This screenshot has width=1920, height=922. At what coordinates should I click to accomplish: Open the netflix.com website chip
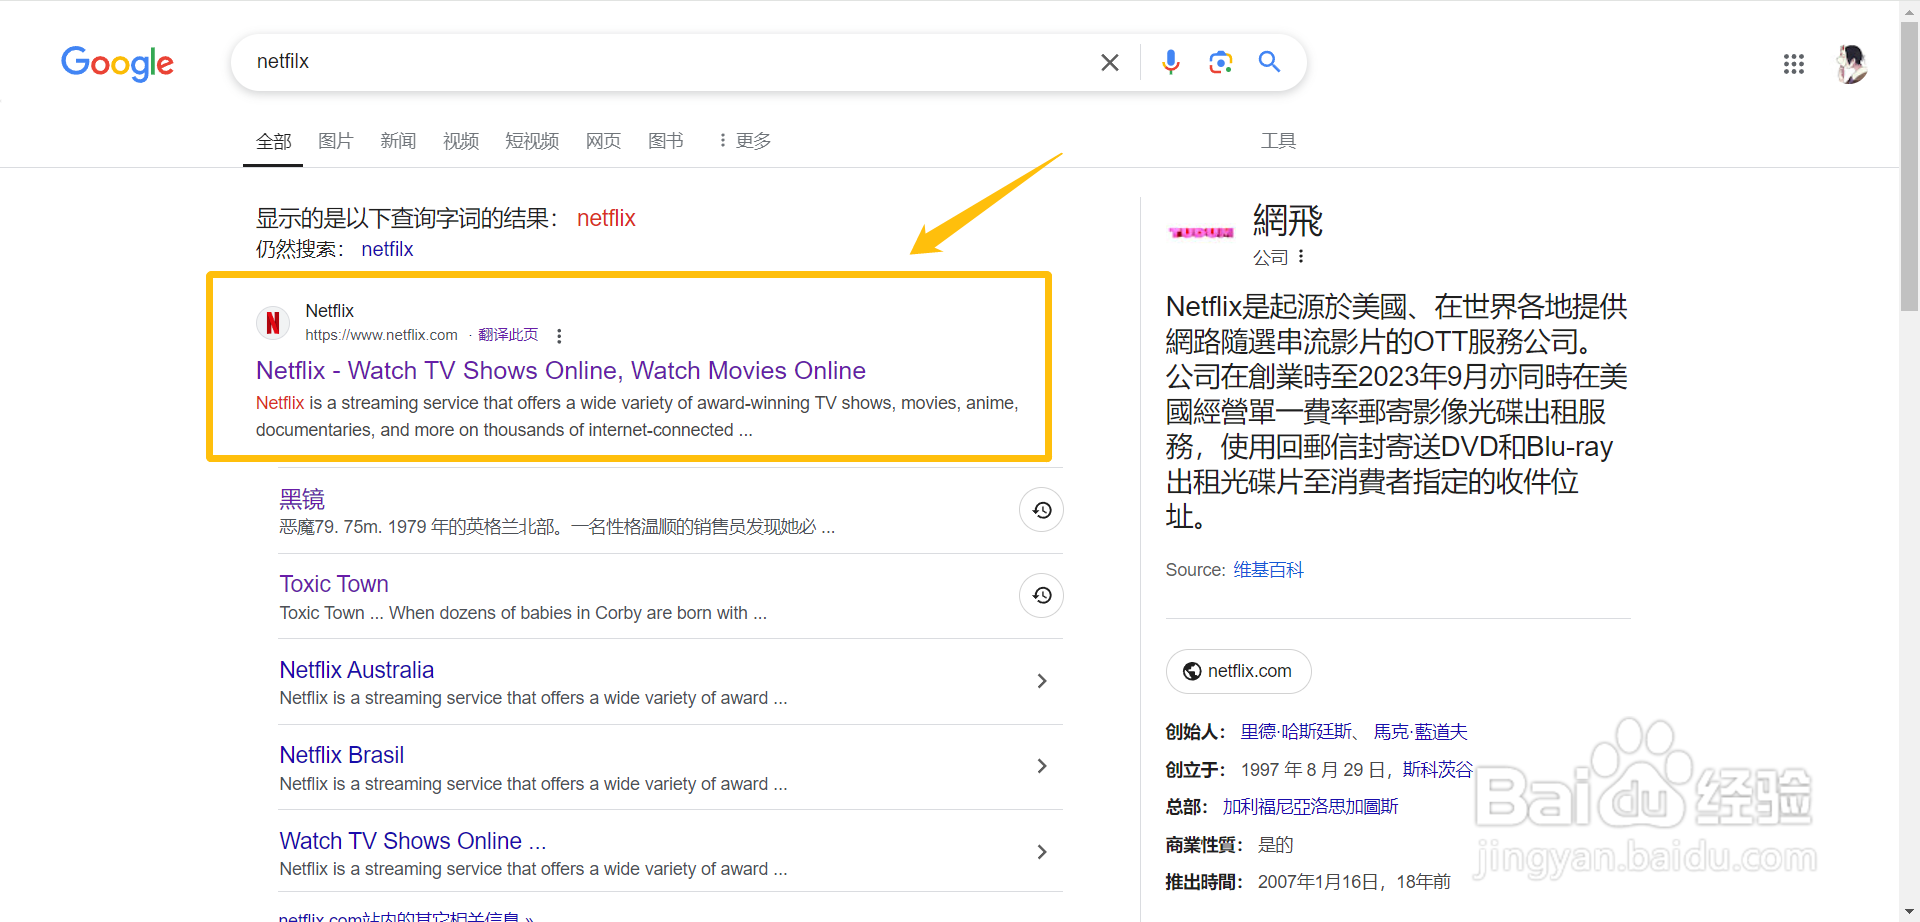[1238, 671]
